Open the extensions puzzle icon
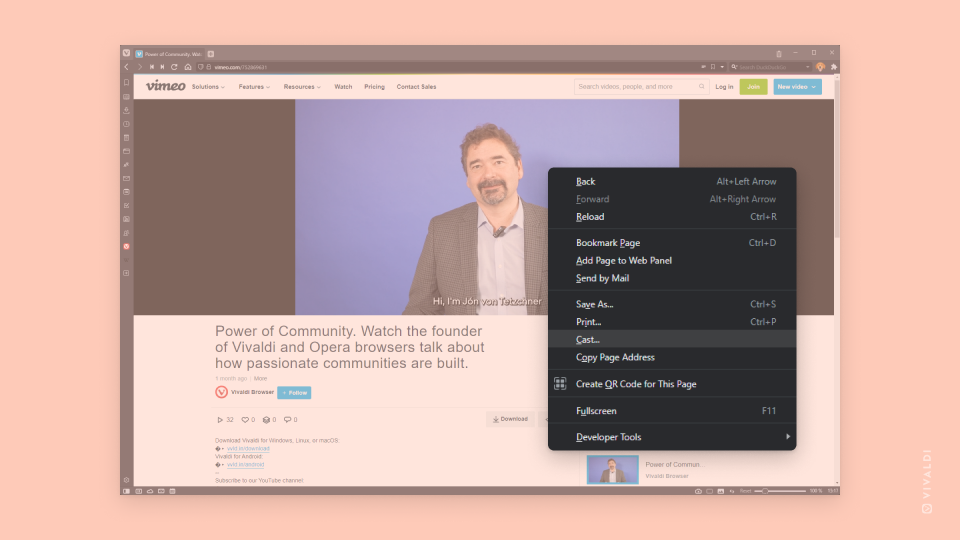 [833, 67]
